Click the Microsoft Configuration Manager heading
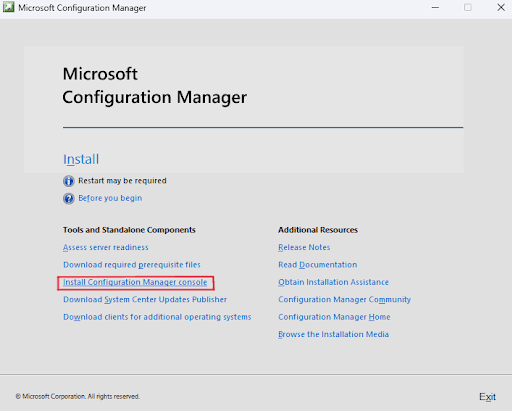This screenshot has width=512, height=411. 155,86
